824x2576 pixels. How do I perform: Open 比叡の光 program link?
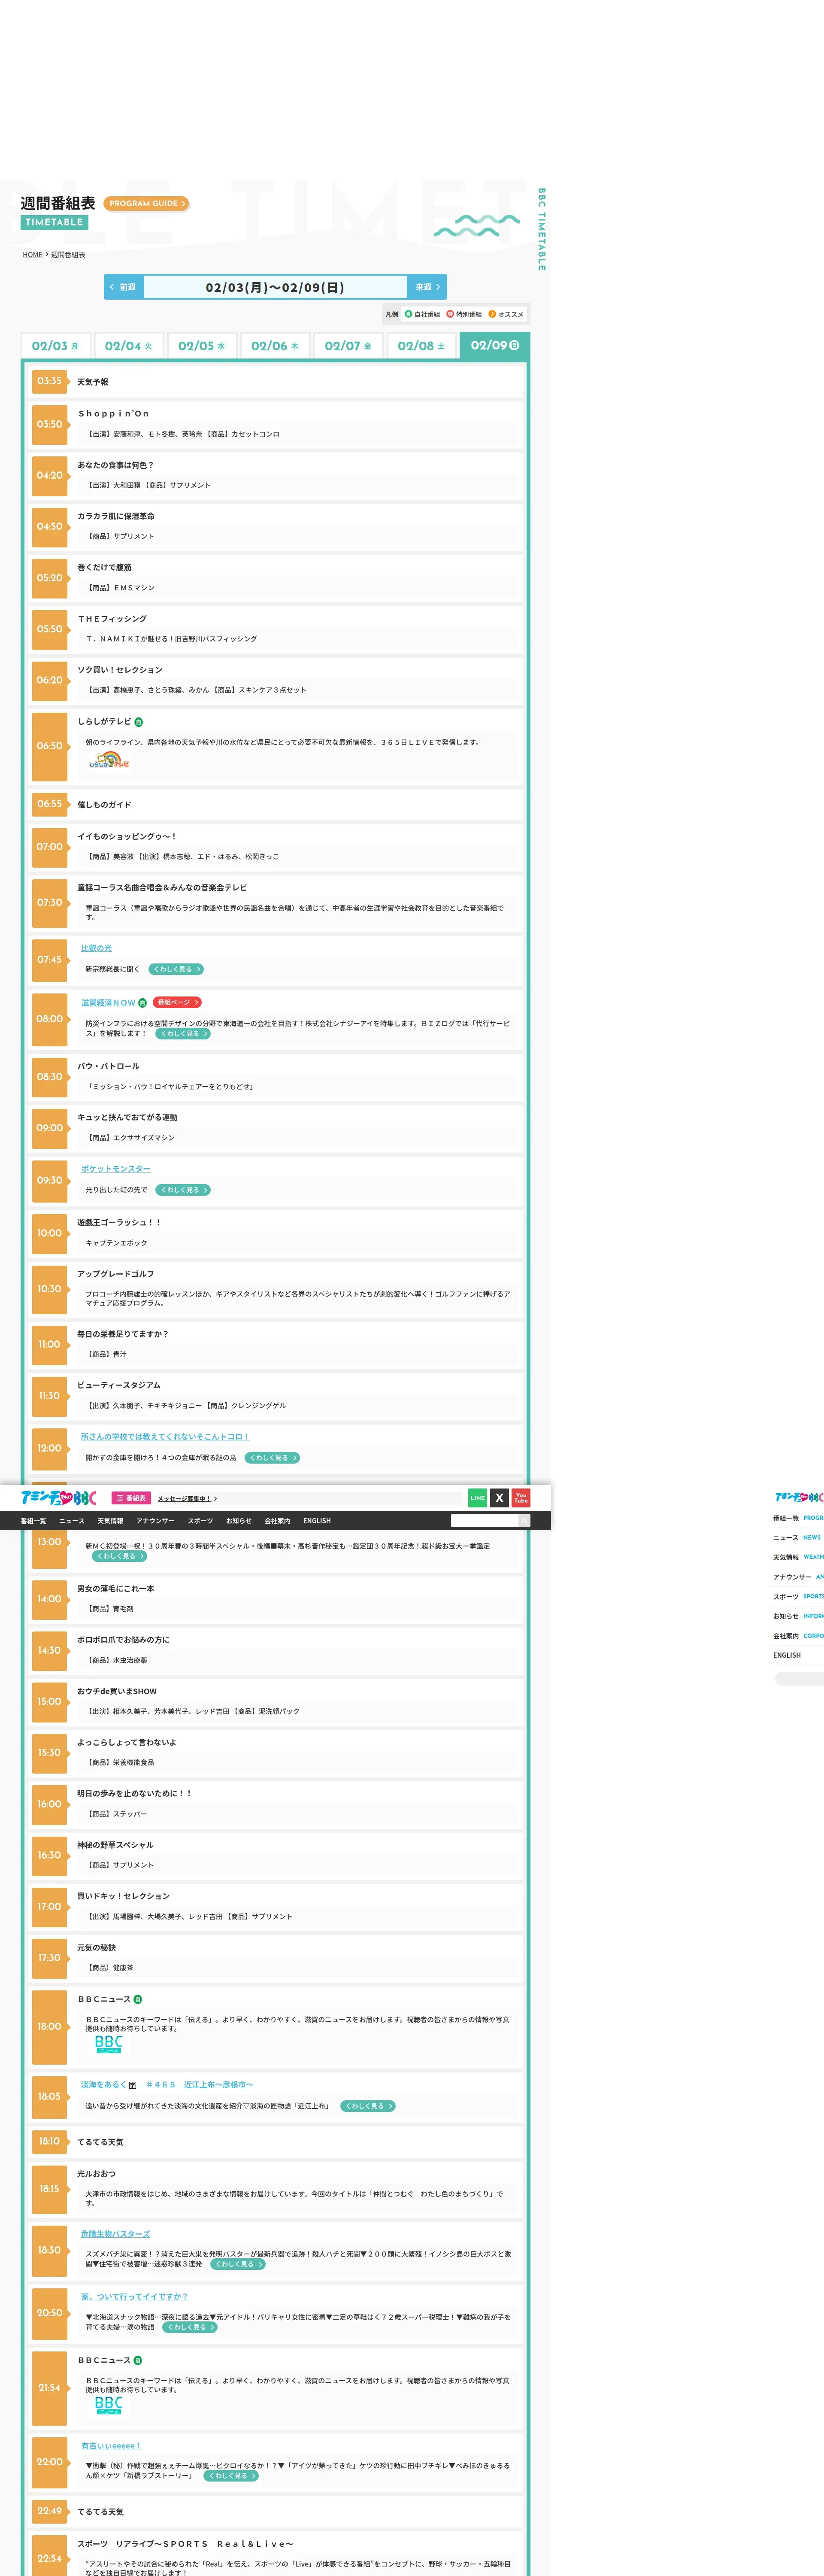tap(96, 948)
